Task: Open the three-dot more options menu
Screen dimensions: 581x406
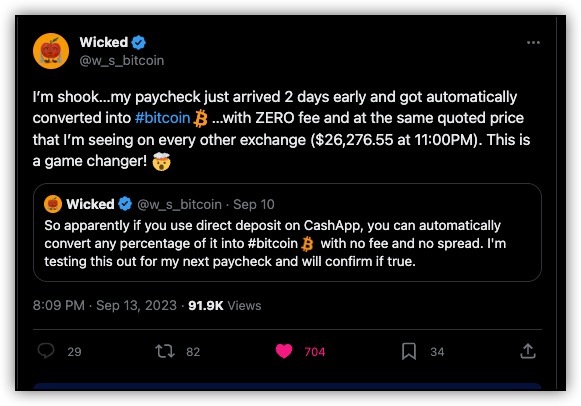Action: click(x=533, y=43)
